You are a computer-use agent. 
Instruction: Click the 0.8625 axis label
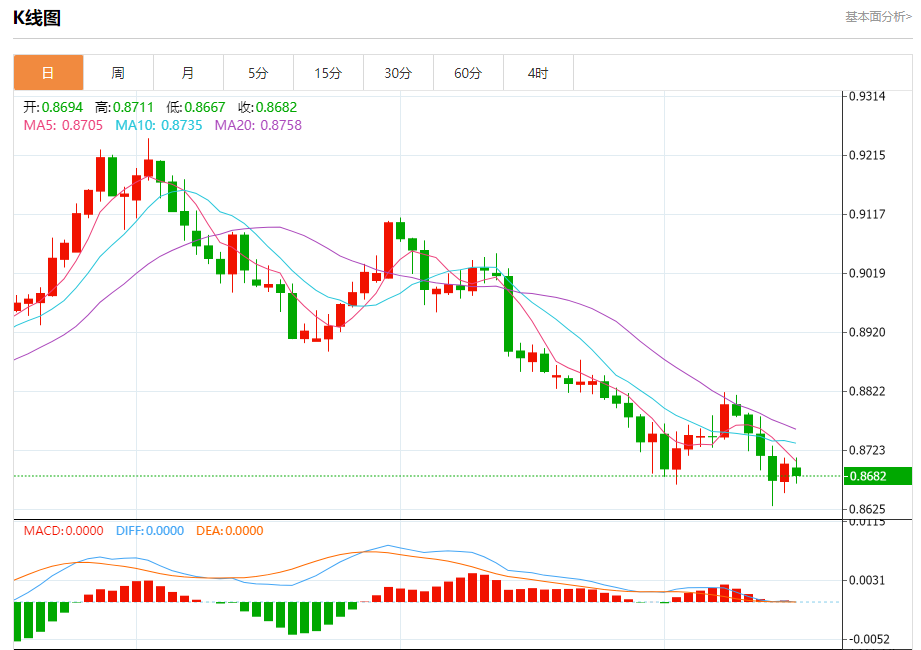(868, 509)
